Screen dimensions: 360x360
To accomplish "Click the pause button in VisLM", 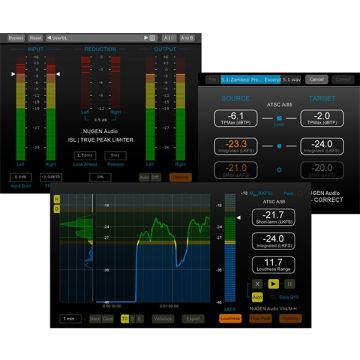I will tap(290, 284).
